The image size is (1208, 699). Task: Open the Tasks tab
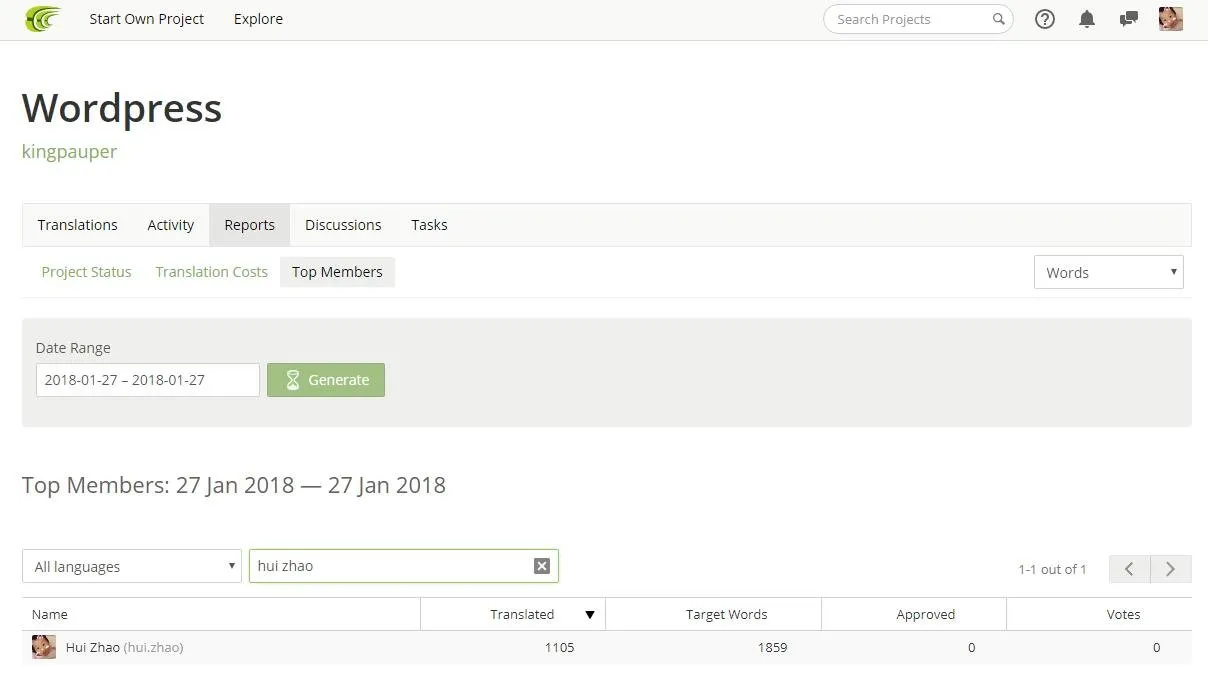point(429,225)
